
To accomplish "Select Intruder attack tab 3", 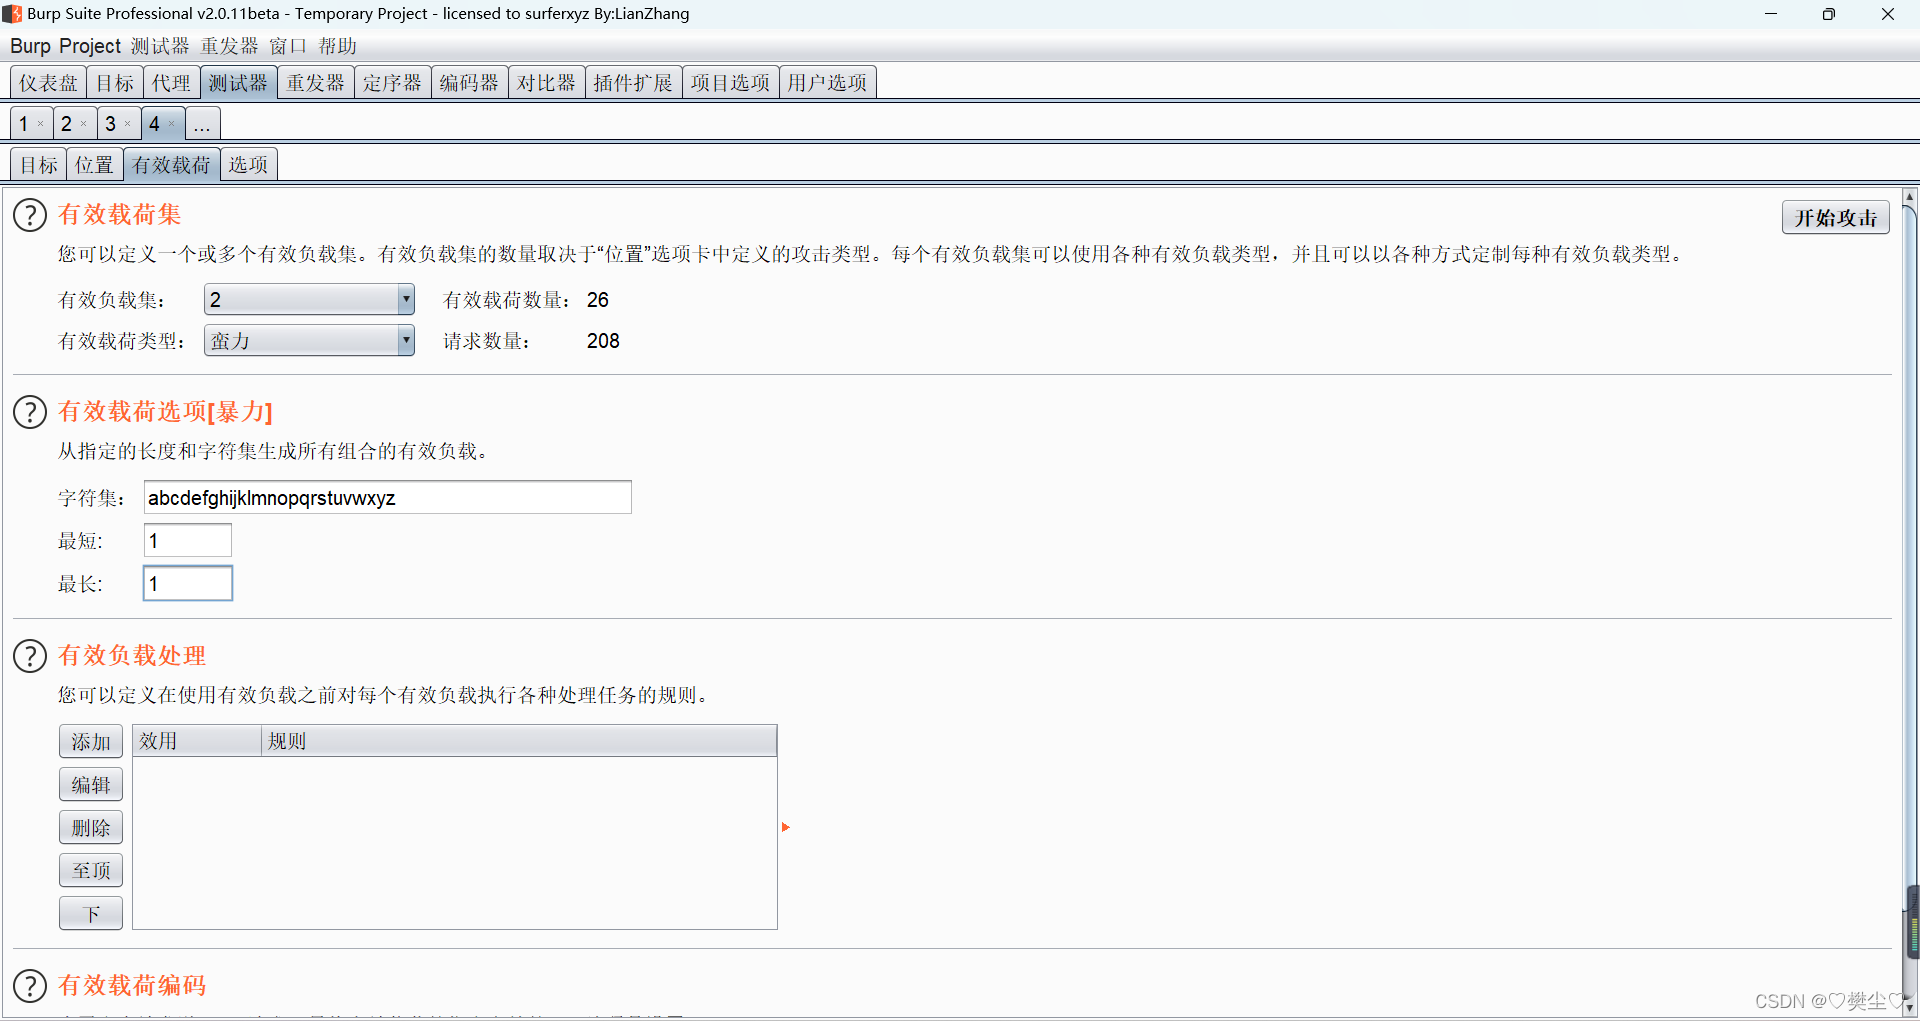I will [x=110, y=124].
